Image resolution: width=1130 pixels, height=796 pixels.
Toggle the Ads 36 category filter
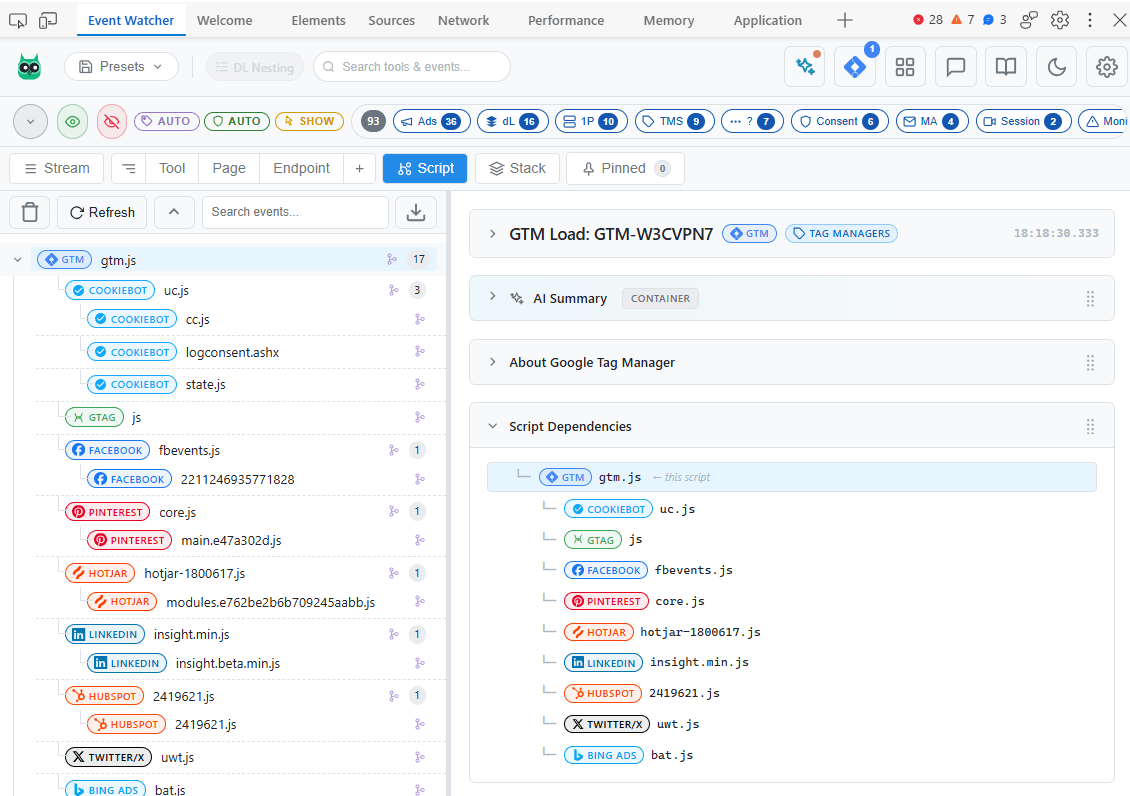point(432,121)
